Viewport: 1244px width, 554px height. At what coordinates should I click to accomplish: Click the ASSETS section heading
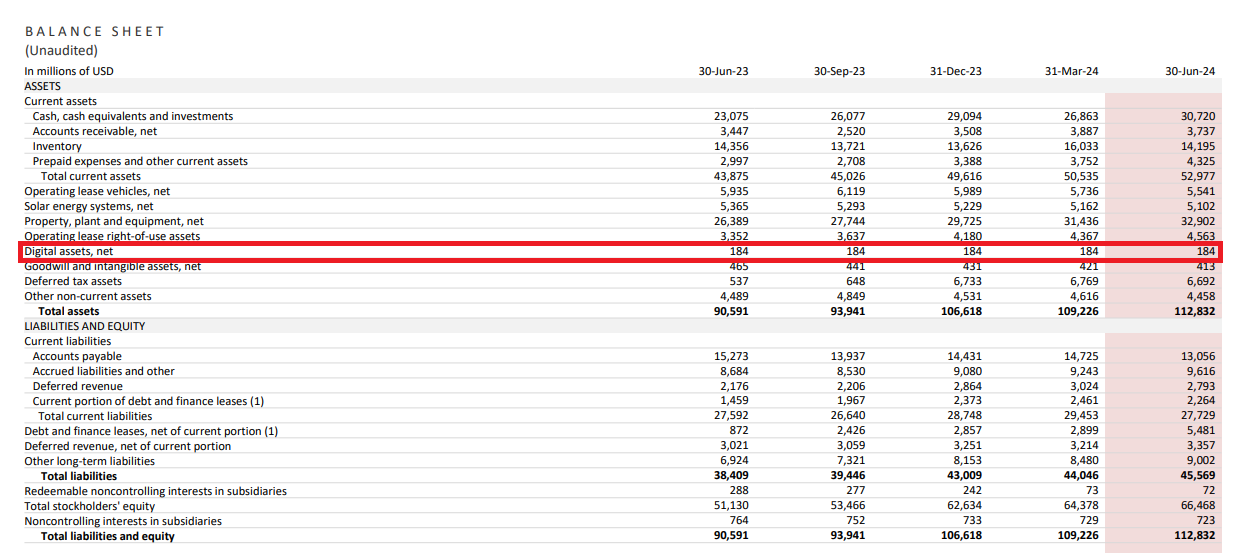click(43, 86)
